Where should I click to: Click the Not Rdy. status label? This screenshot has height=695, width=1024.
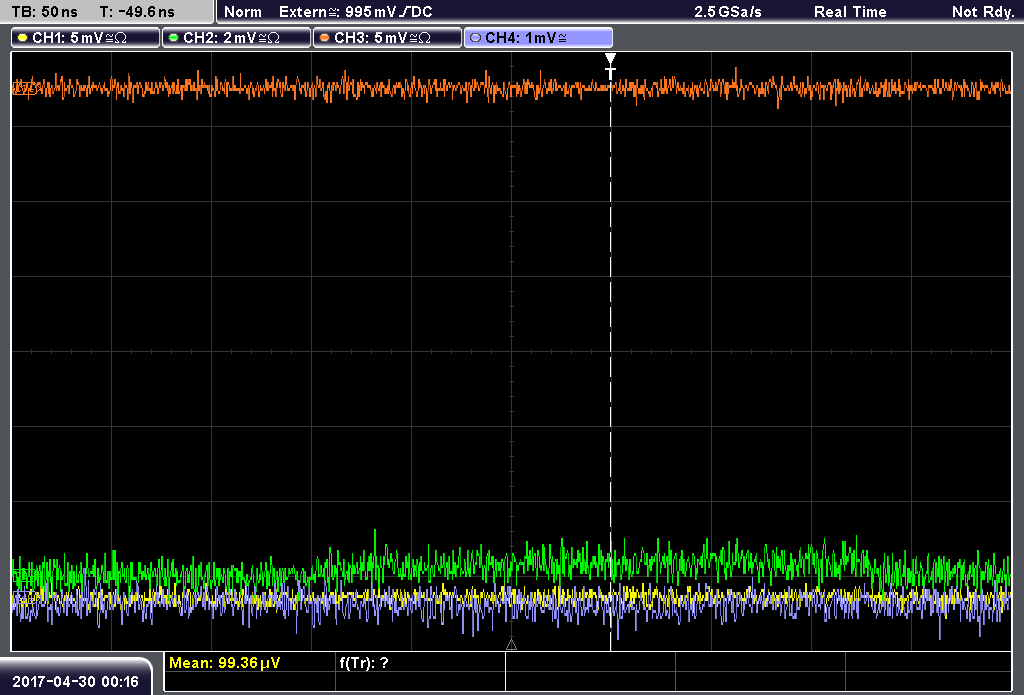(983, 12)
